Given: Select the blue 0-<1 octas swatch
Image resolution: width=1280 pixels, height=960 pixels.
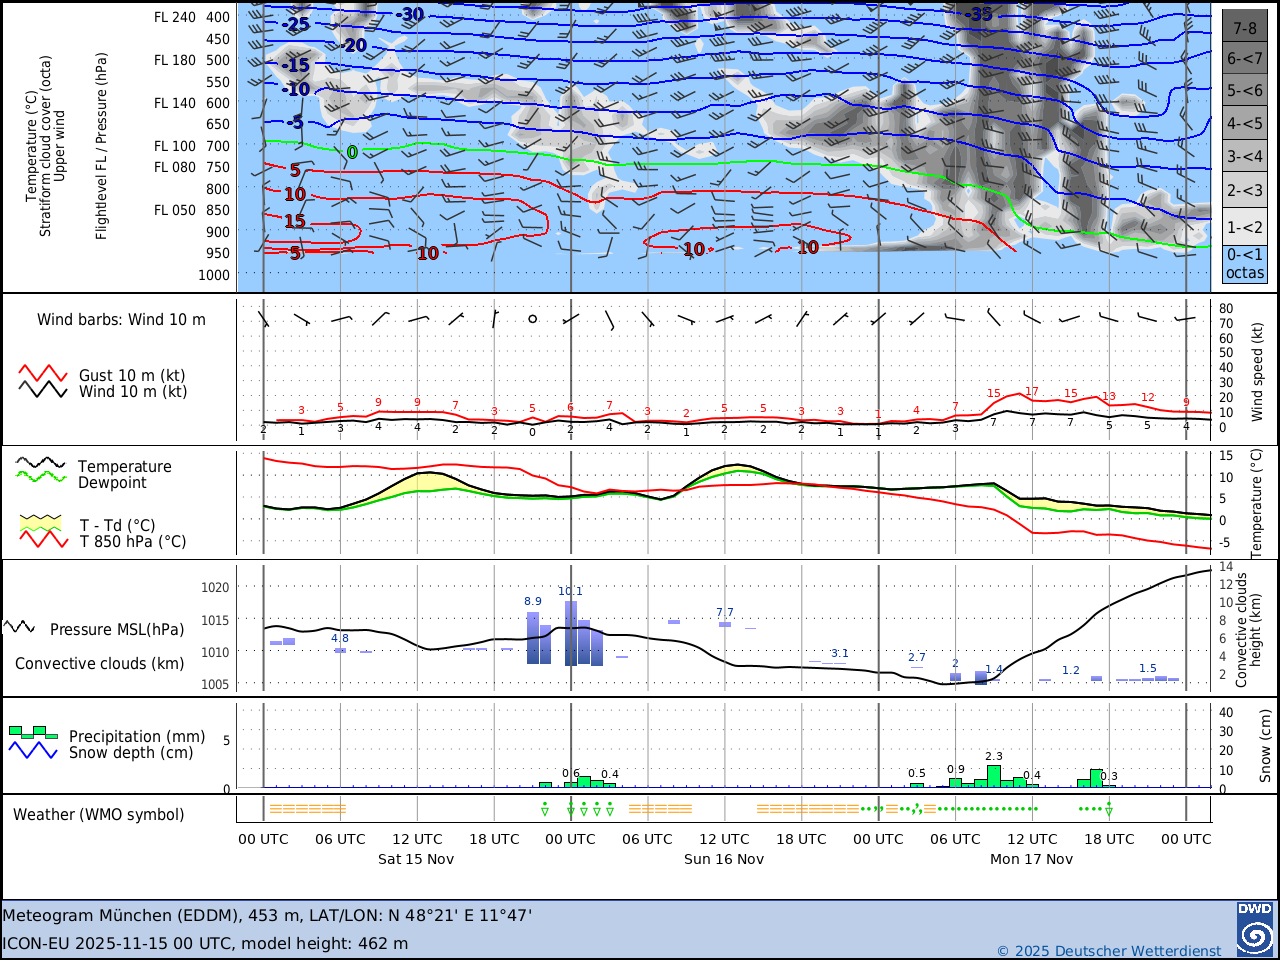Looking at the screenshot, I should [x=1245, y=264].
